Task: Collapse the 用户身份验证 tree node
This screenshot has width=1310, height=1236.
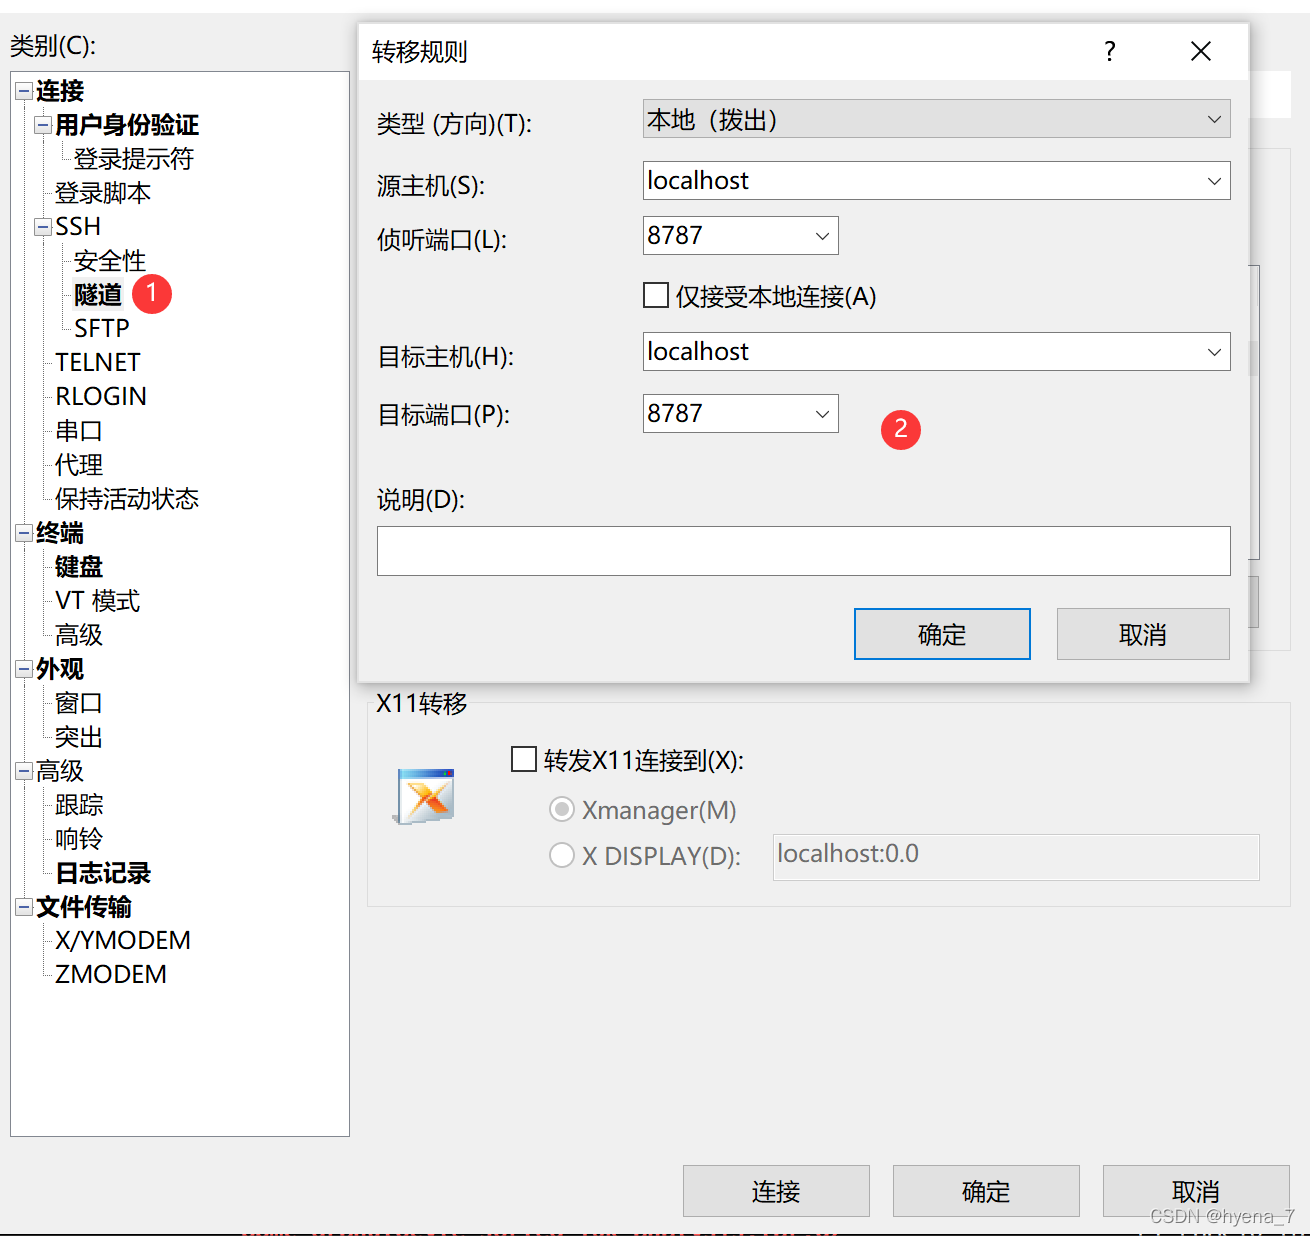Action: tap(43, 125)
